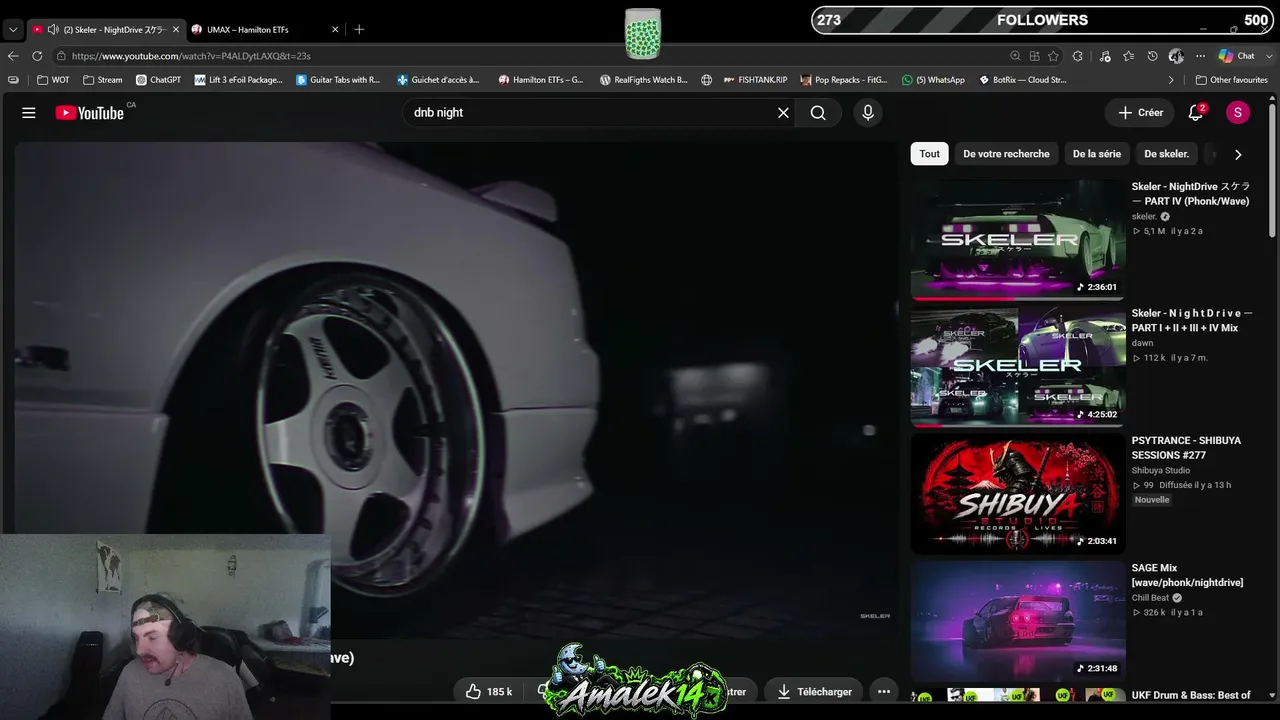Go back with the browser back arrow
Image resolution: width=1280 pixels, height=720 pixels.
click(13, 56)
